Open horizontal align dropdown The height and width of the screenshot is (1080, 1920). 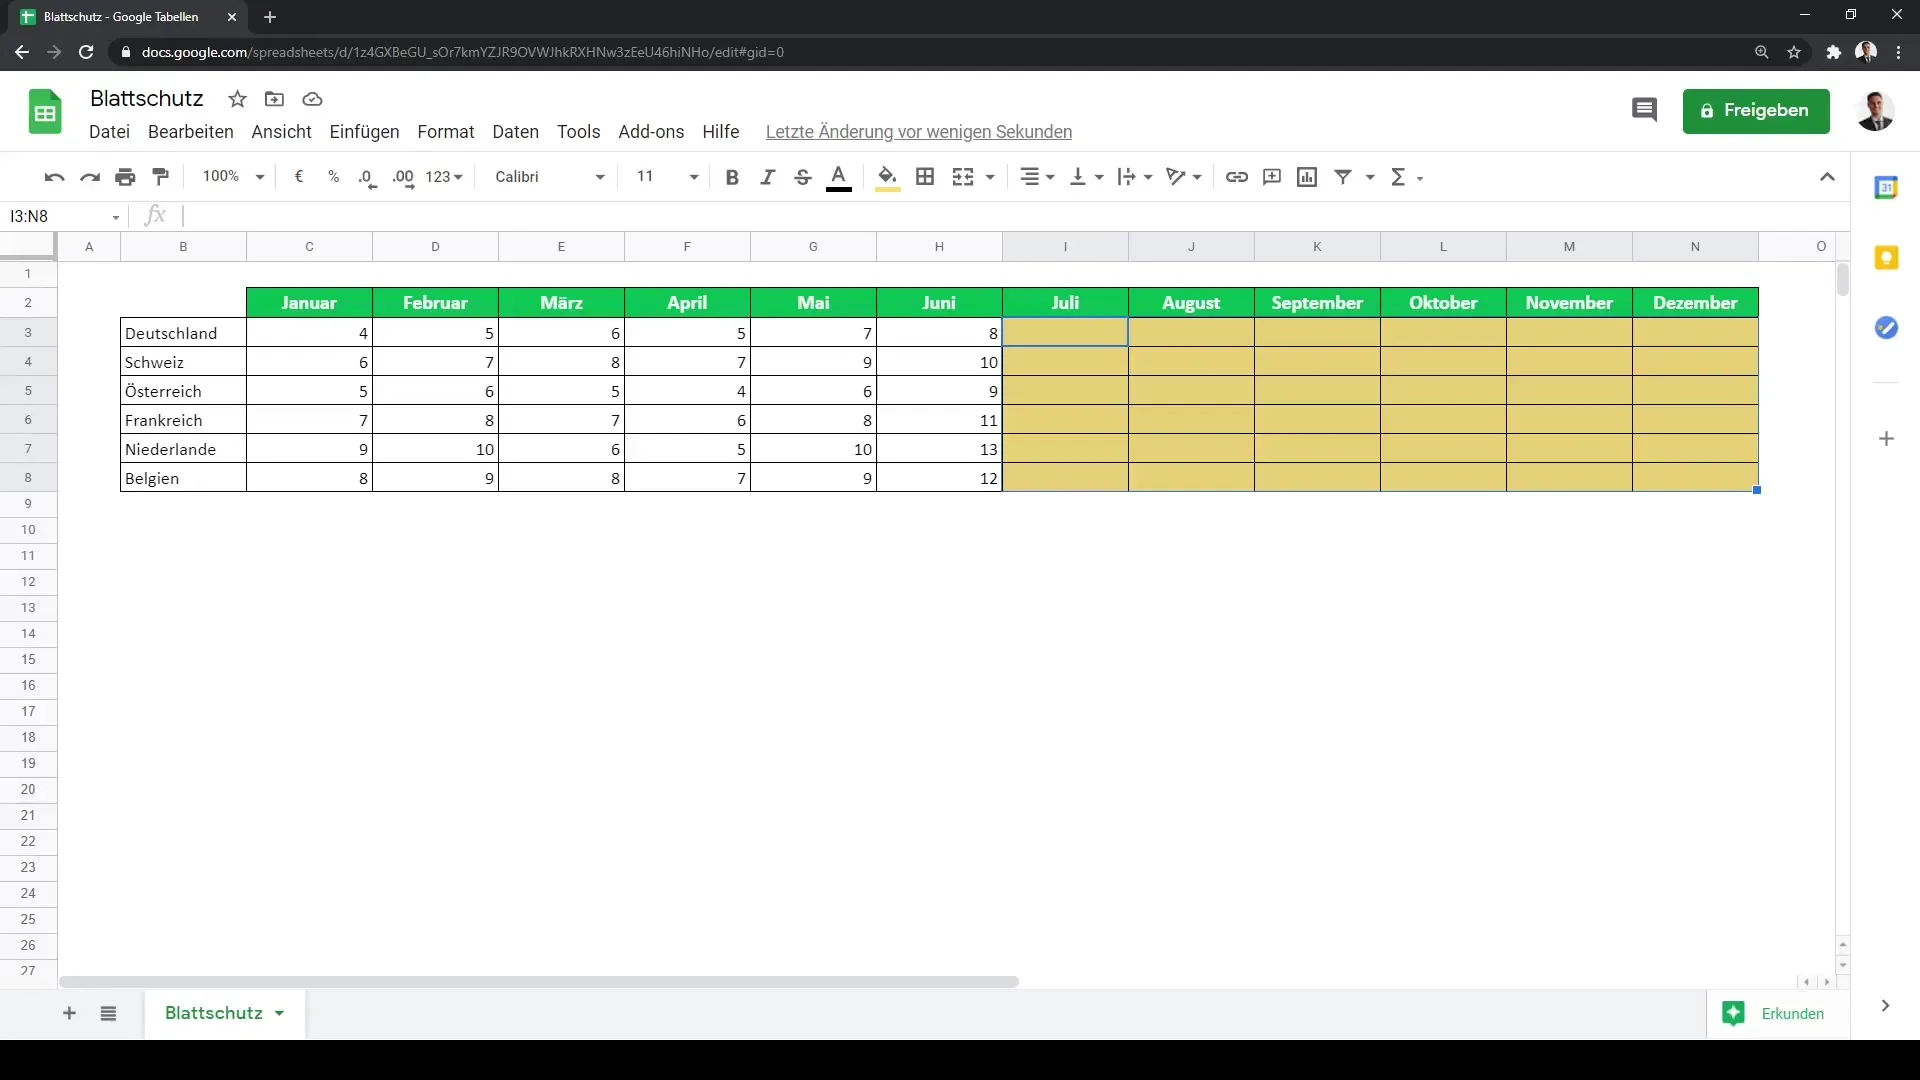pos(1037,177)
